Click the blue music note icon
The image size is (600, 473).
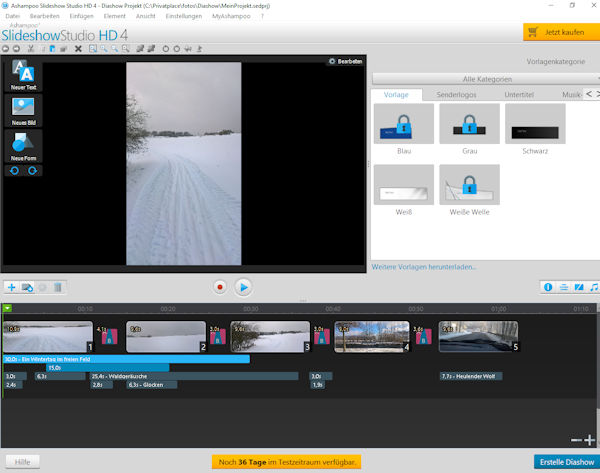coord(594,287)
